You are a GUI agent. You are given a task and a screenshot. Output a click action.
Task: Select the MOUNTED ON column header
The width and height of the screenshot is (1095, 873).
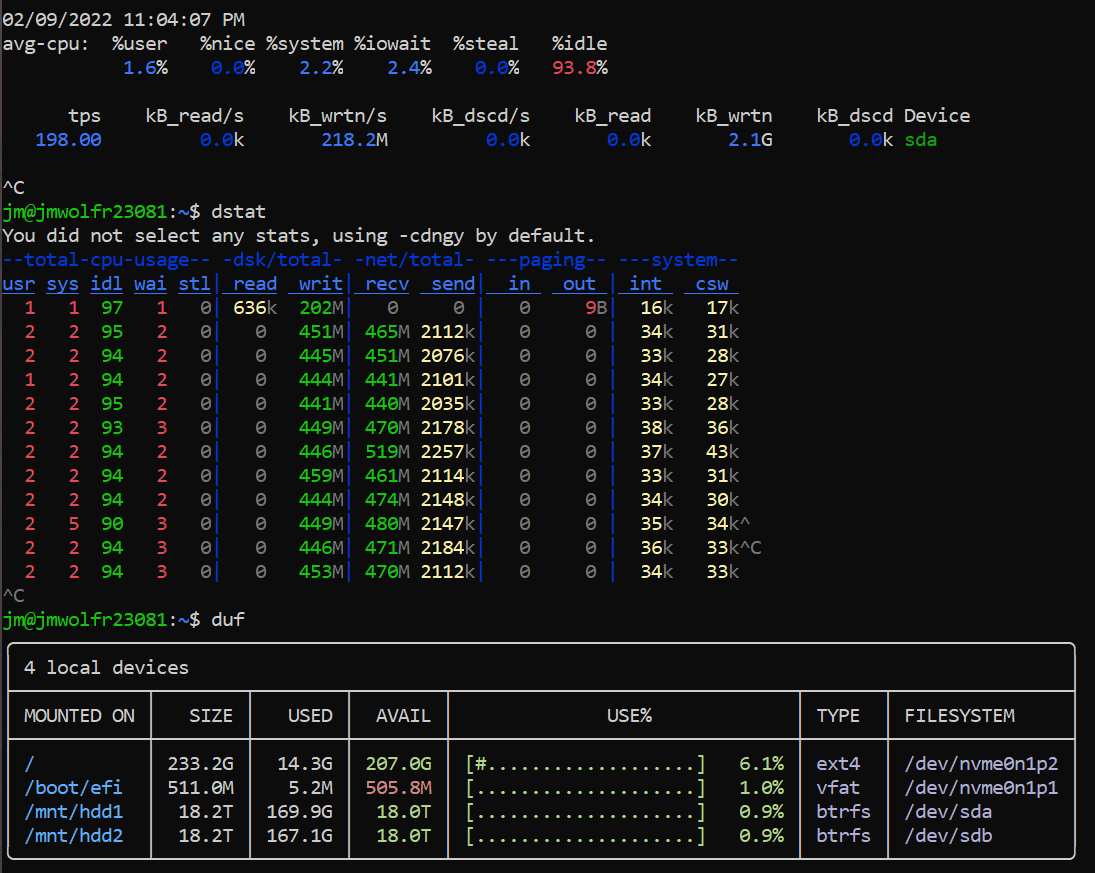[x=79, y=715]
